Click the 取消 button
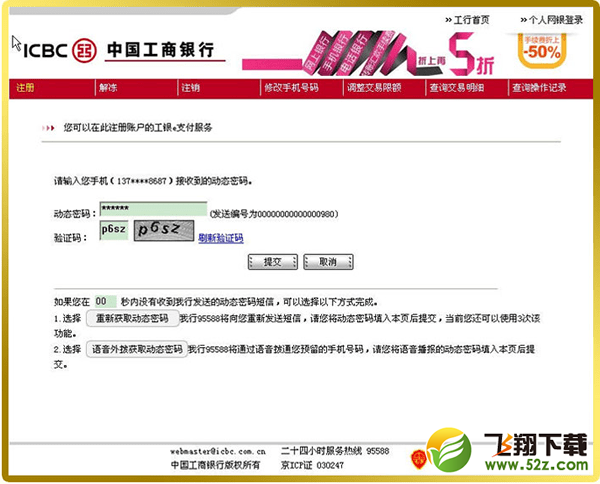 [328, 262]
